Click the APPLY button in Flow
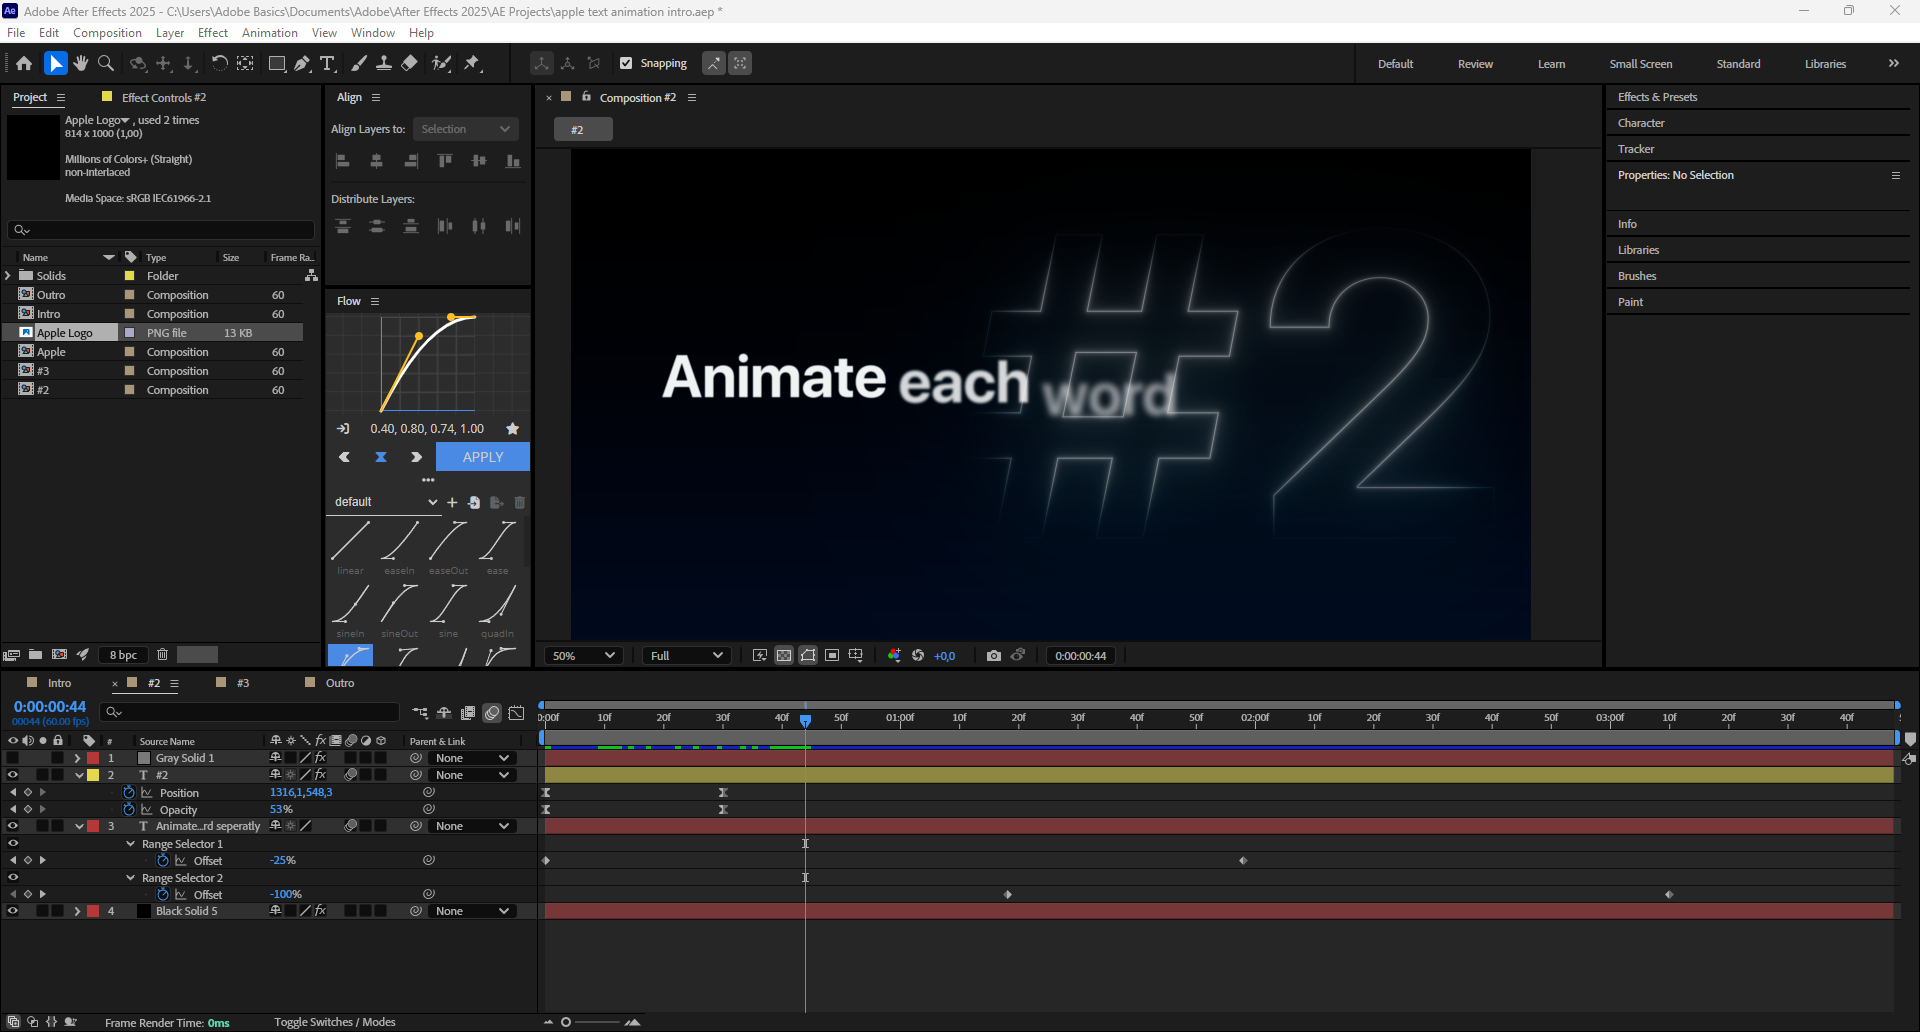Screen dimensions: 1920x1032 tap(483, 457)
